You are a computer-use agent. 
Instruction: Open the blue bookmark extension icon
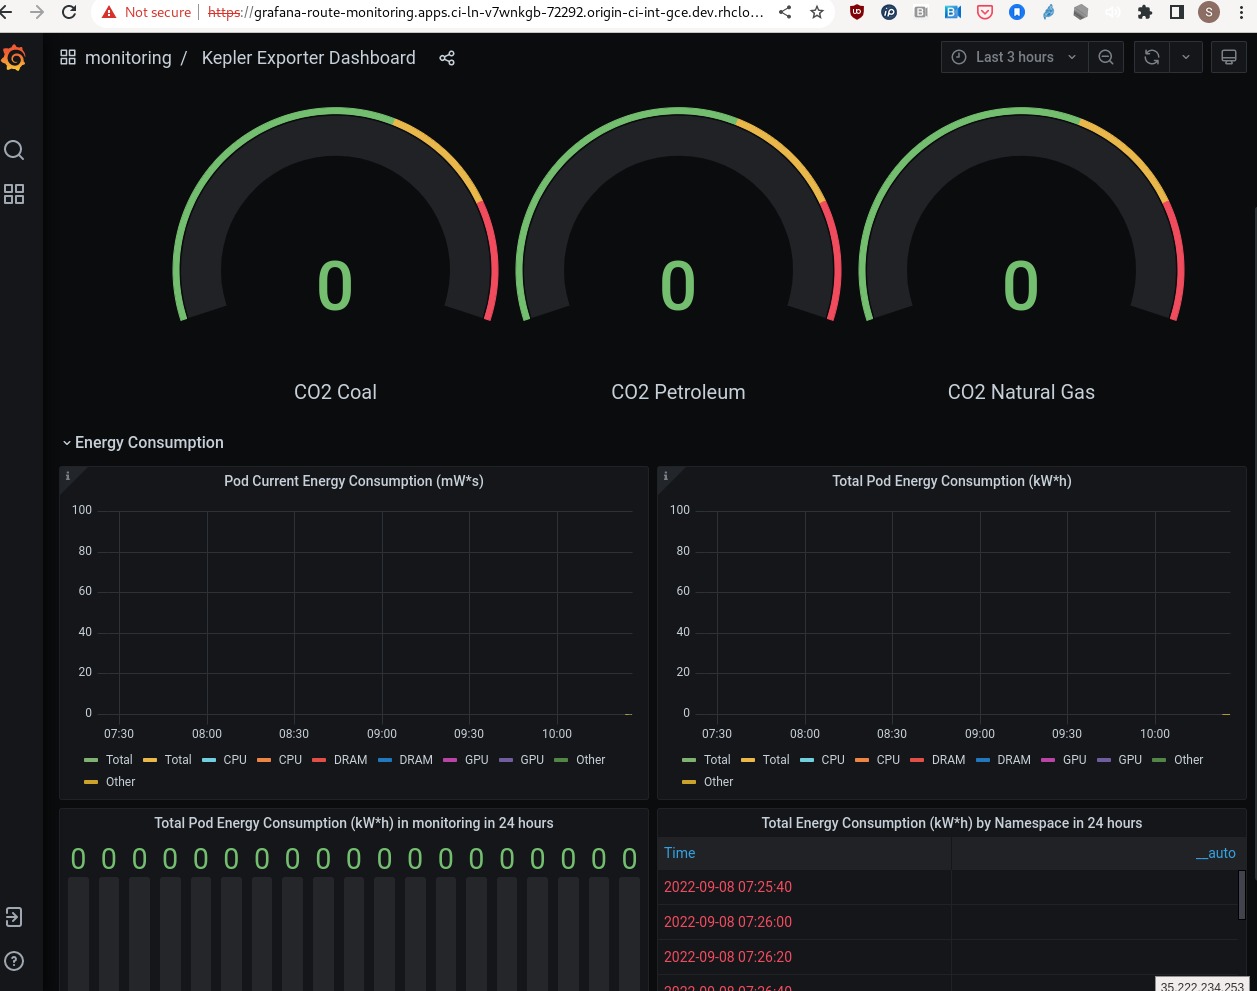pyautogui.click(x=1017, y=12)
